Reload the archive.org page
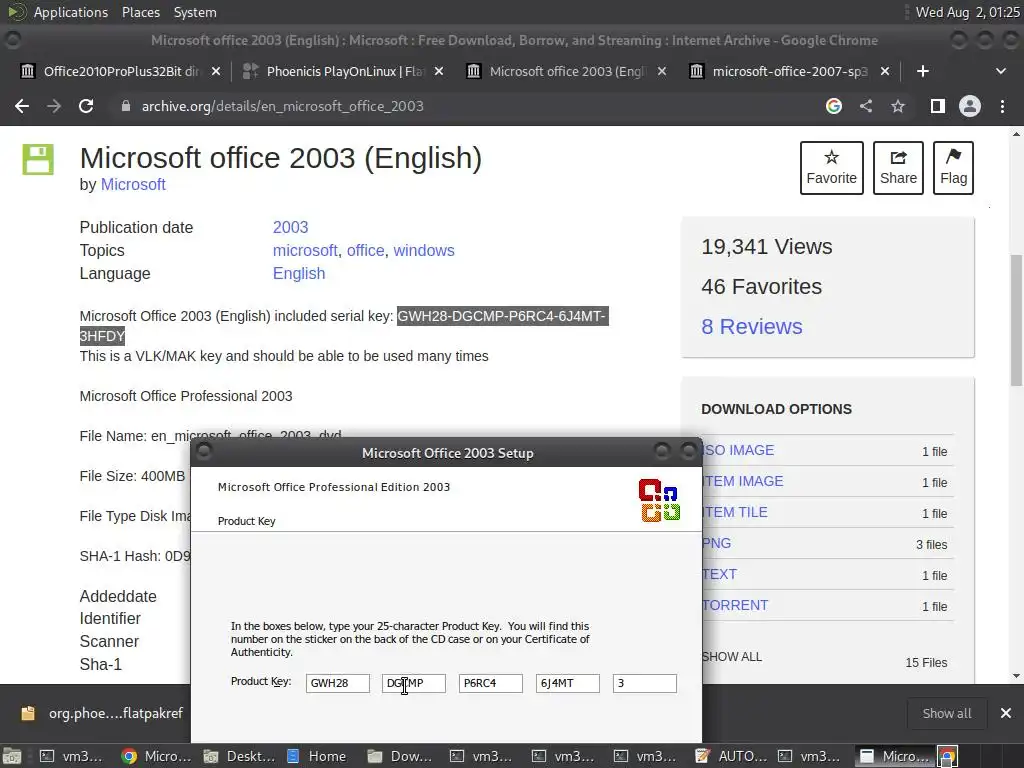 [86, 106]
